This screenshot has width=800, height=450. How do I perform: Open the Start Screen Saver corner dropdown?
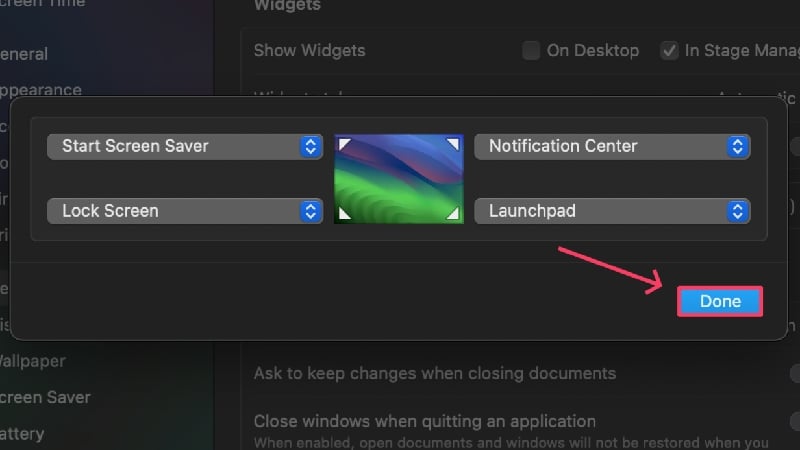(185, 146)
